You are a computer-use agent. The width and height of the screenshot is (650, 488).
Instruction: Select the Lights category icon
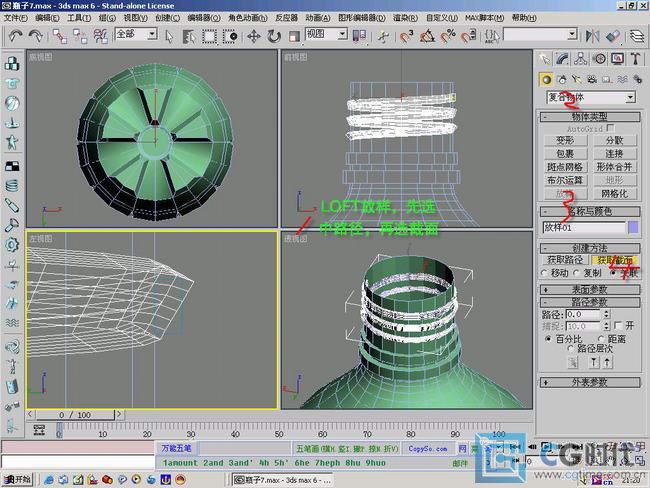pyautogui.click(x=577, y=79)
